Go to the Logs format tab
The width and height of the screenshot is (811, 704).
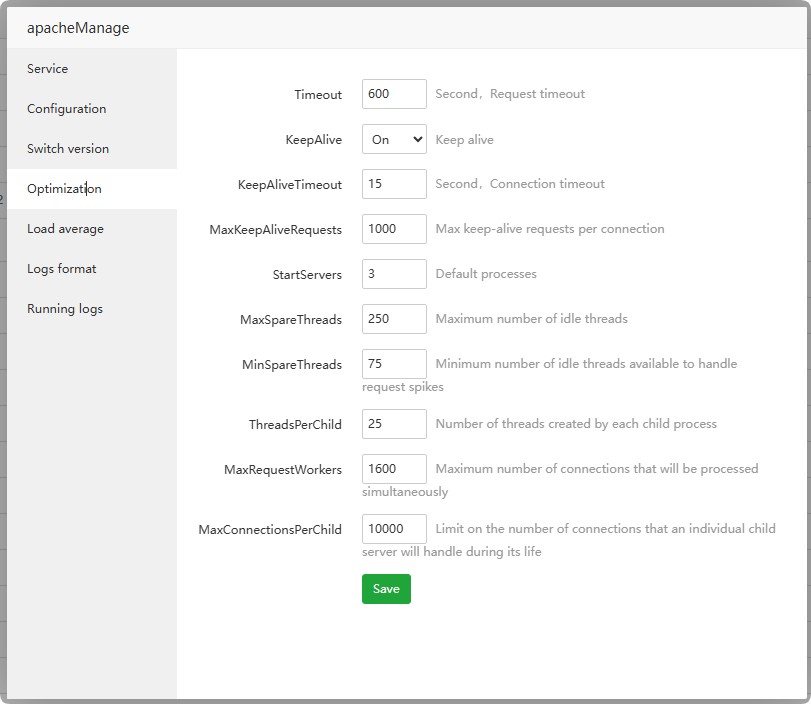click(x=62, y=269)
